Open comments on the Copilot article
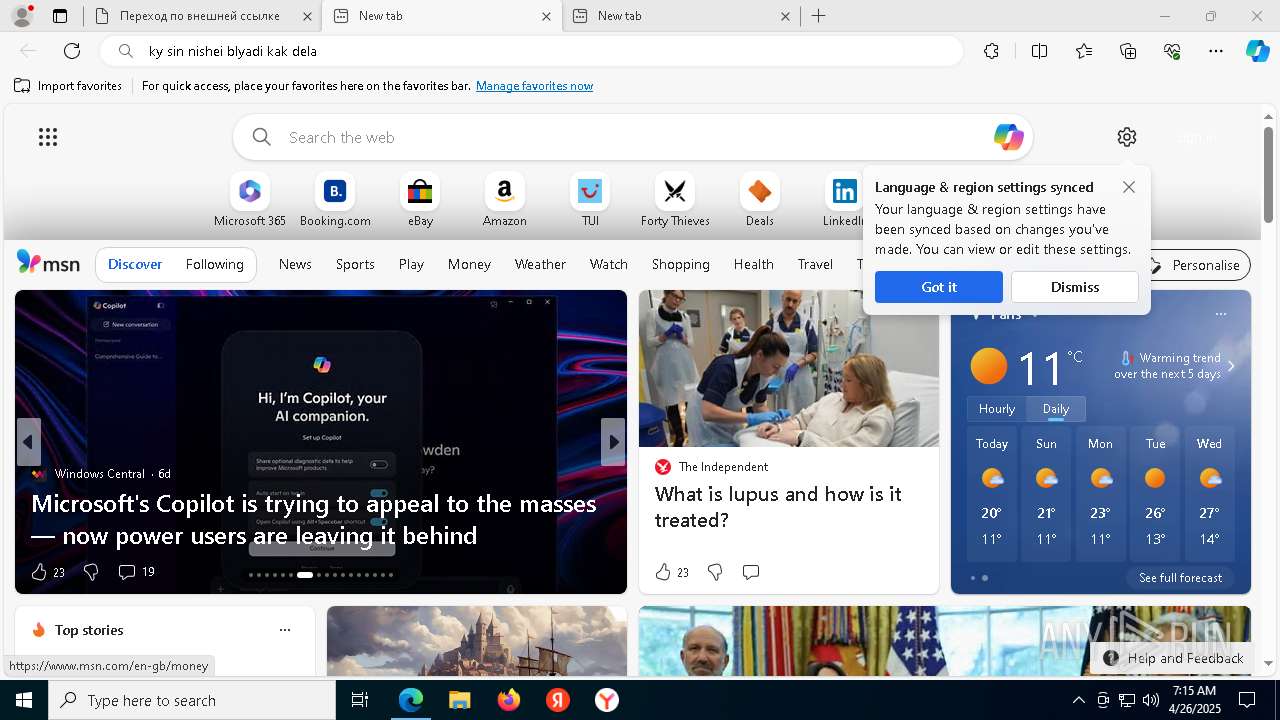 (136, 572)
